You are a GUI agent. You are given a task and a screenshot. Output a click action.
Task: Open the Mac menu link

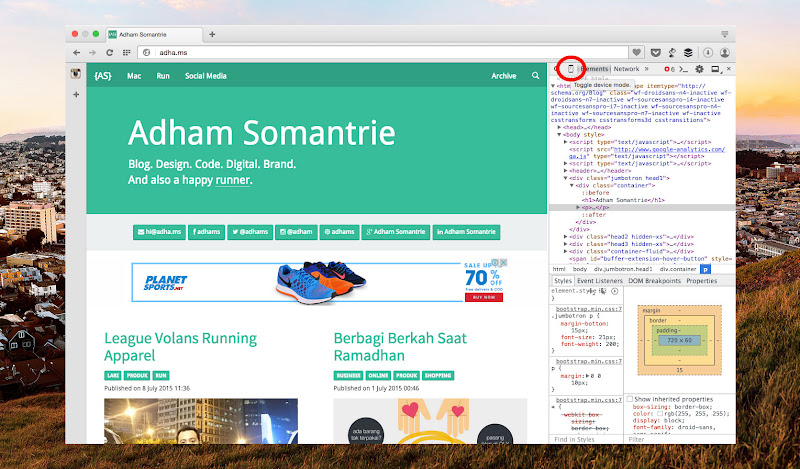click(134, 76)
